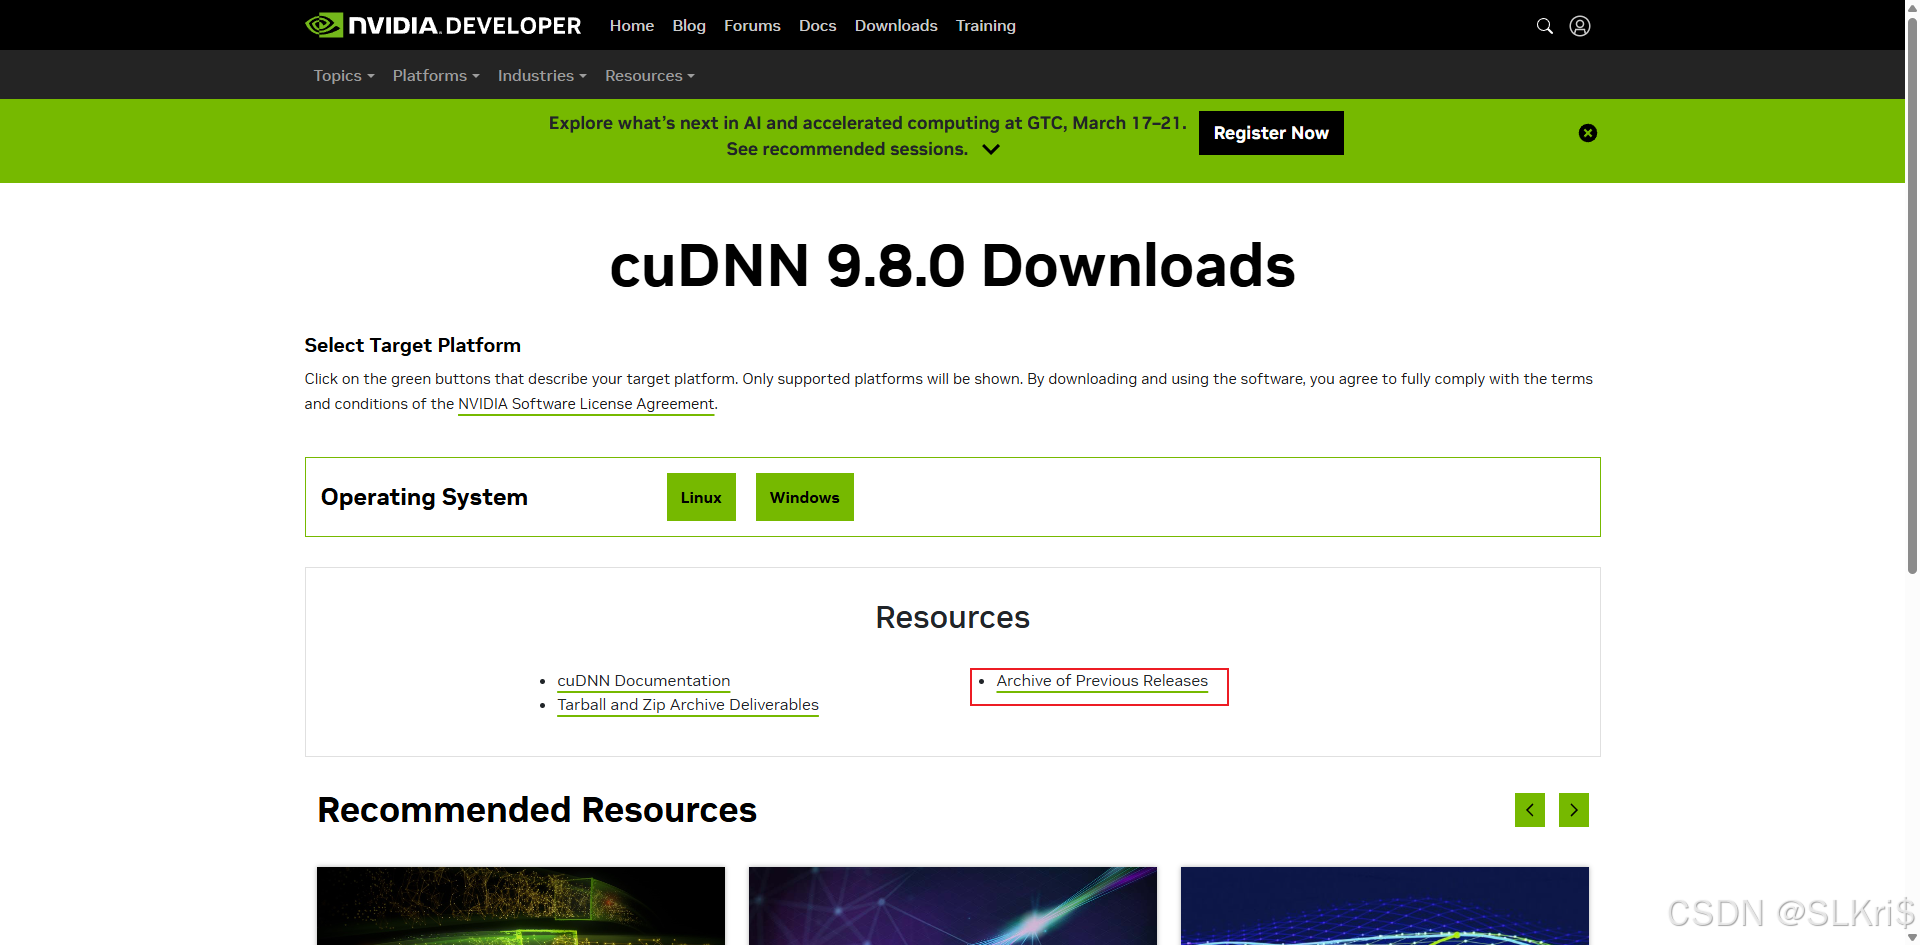This screenshot has height=945, width=1920.
Task: Open Archive of Previous Releases link
Action: 1102,681
